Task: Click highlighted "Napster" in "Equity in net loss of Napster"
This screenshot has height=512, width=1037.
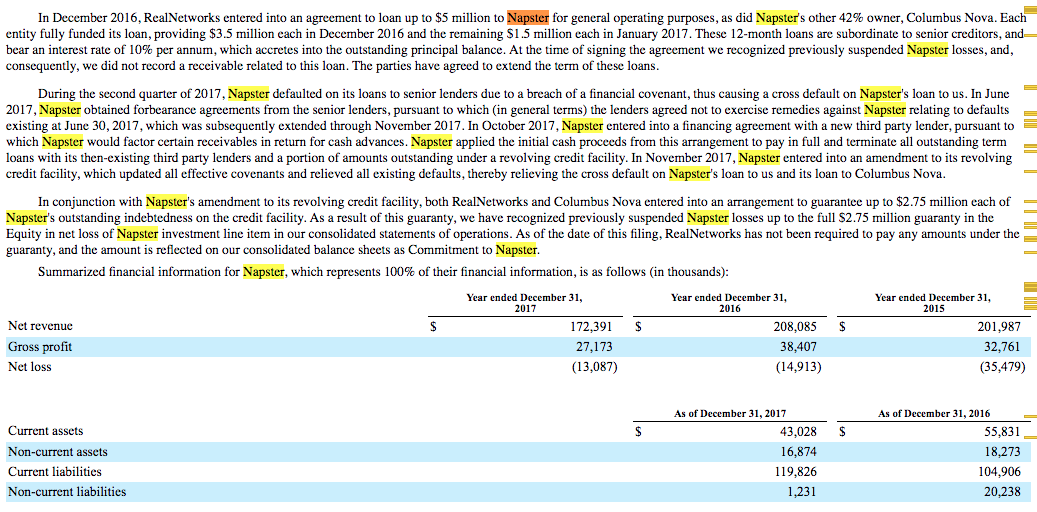Action: click(138, 234)
